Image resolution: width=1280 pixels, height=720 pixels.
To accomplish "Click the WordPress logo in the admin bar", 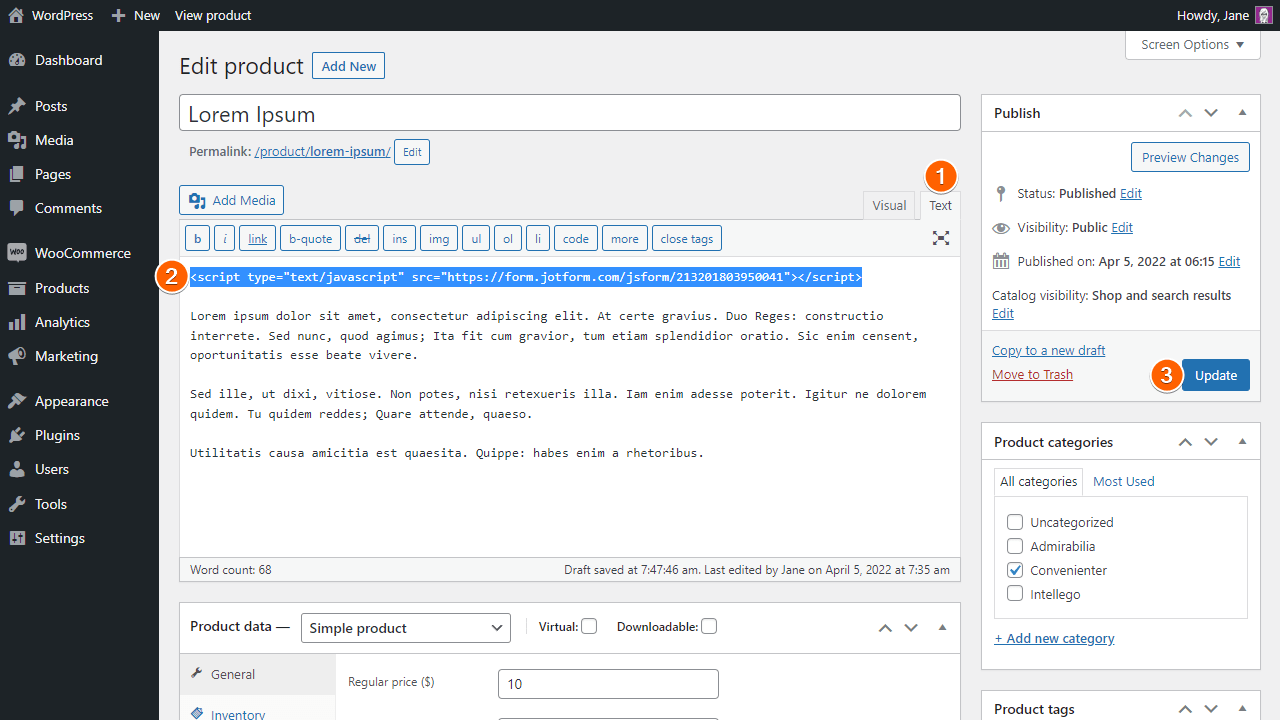I will pos(14,15).
